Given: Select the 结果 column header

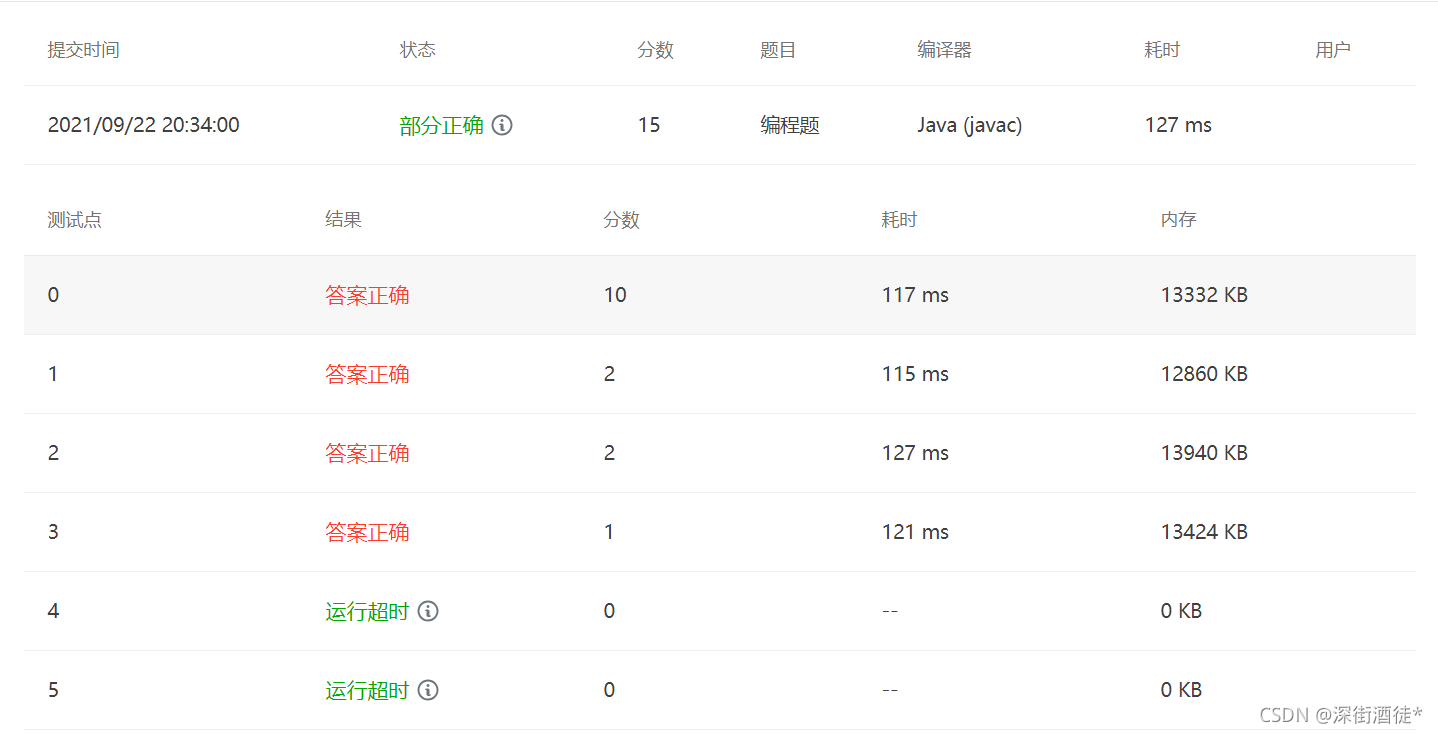Looking at the screenshot, I should 344,220.
